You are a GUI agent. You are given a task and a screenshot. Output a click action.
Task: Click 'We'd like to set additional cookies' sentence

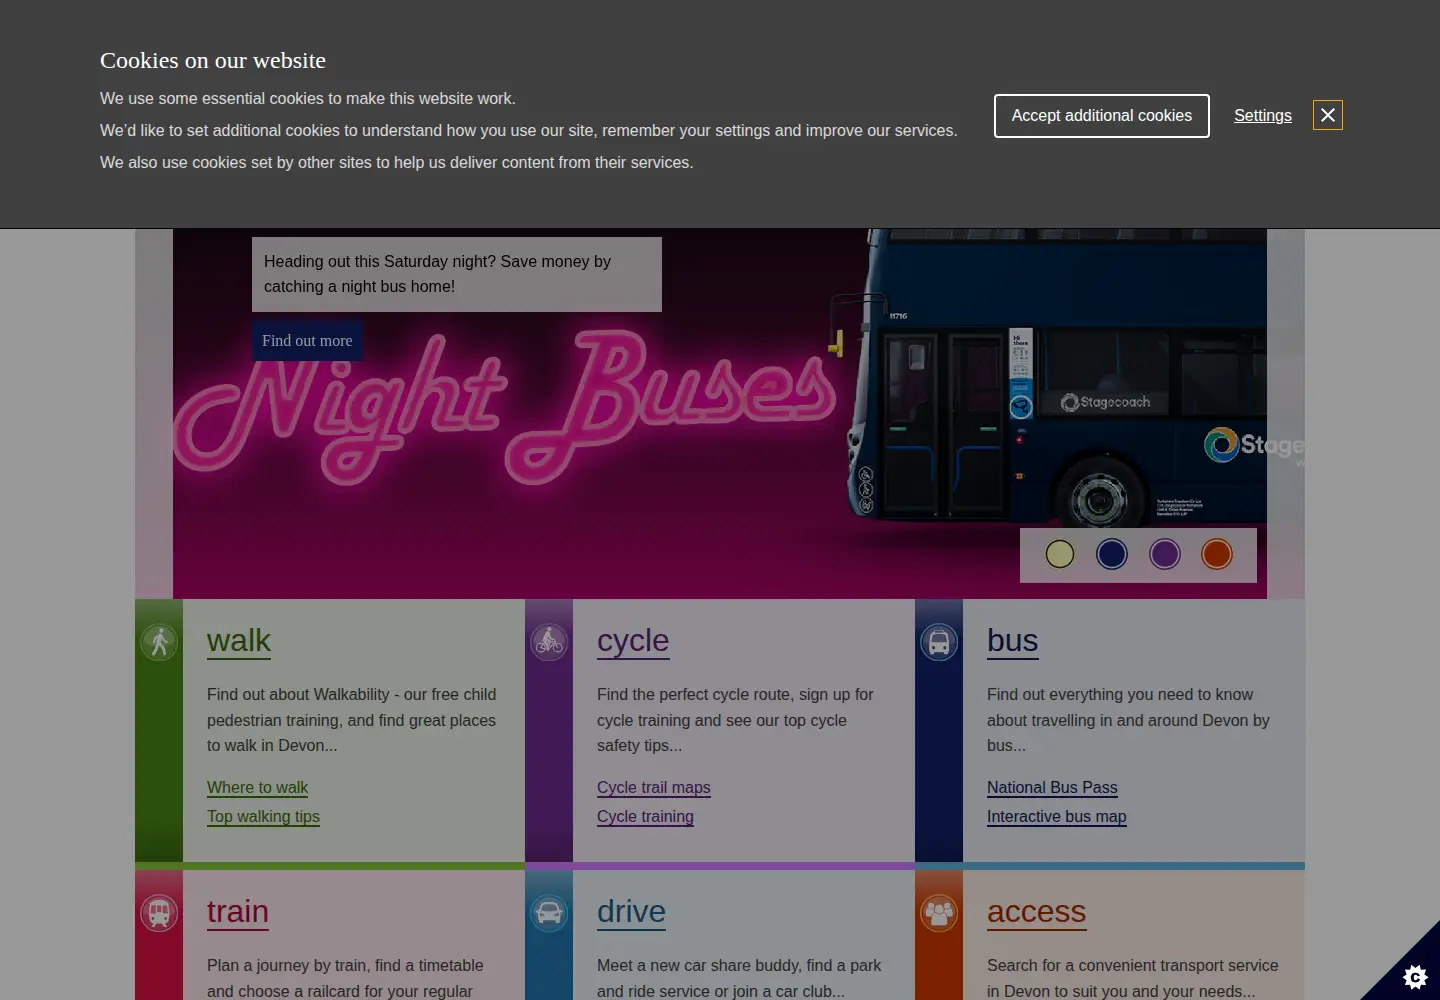tap(529, 131)
